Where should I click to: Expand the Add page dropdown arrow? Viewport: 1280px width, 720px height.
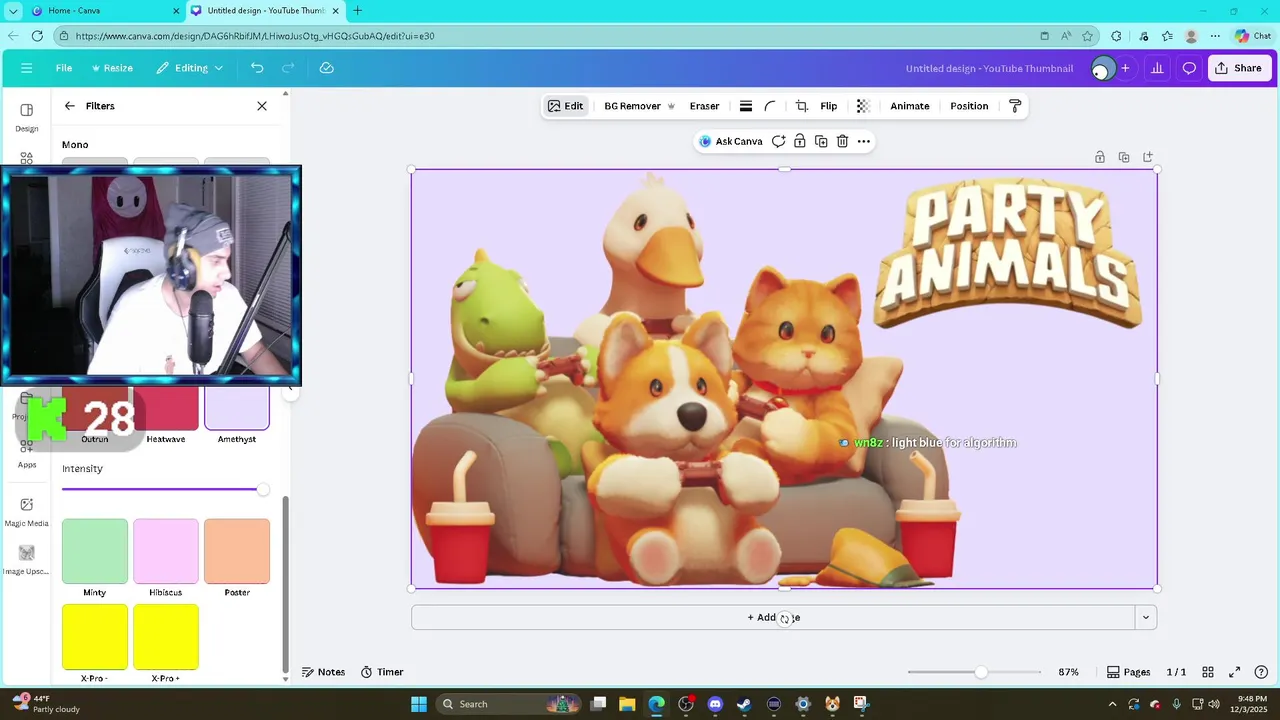point(1146,617)
